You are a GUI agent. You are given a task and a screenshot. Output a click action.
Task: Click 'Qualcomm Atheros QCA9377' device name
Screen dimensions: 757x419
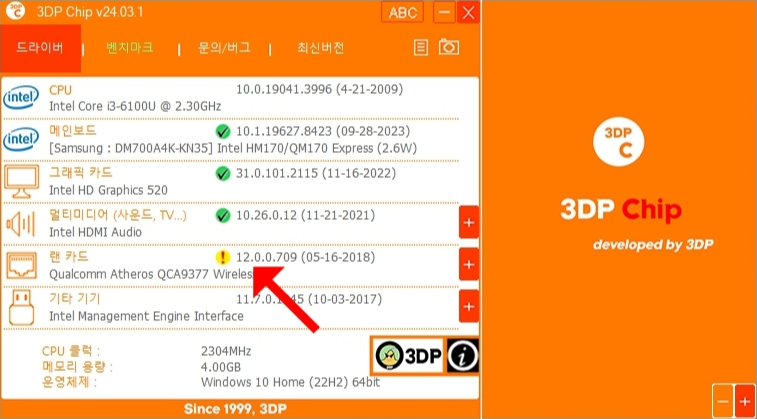[x=129, y=274]
